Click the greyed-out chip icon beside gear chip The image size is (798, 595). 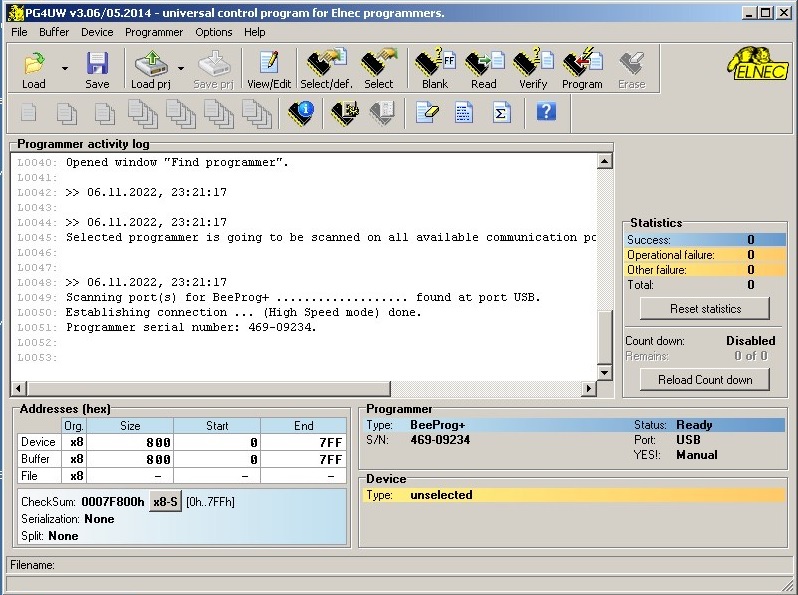pos(382,112)
